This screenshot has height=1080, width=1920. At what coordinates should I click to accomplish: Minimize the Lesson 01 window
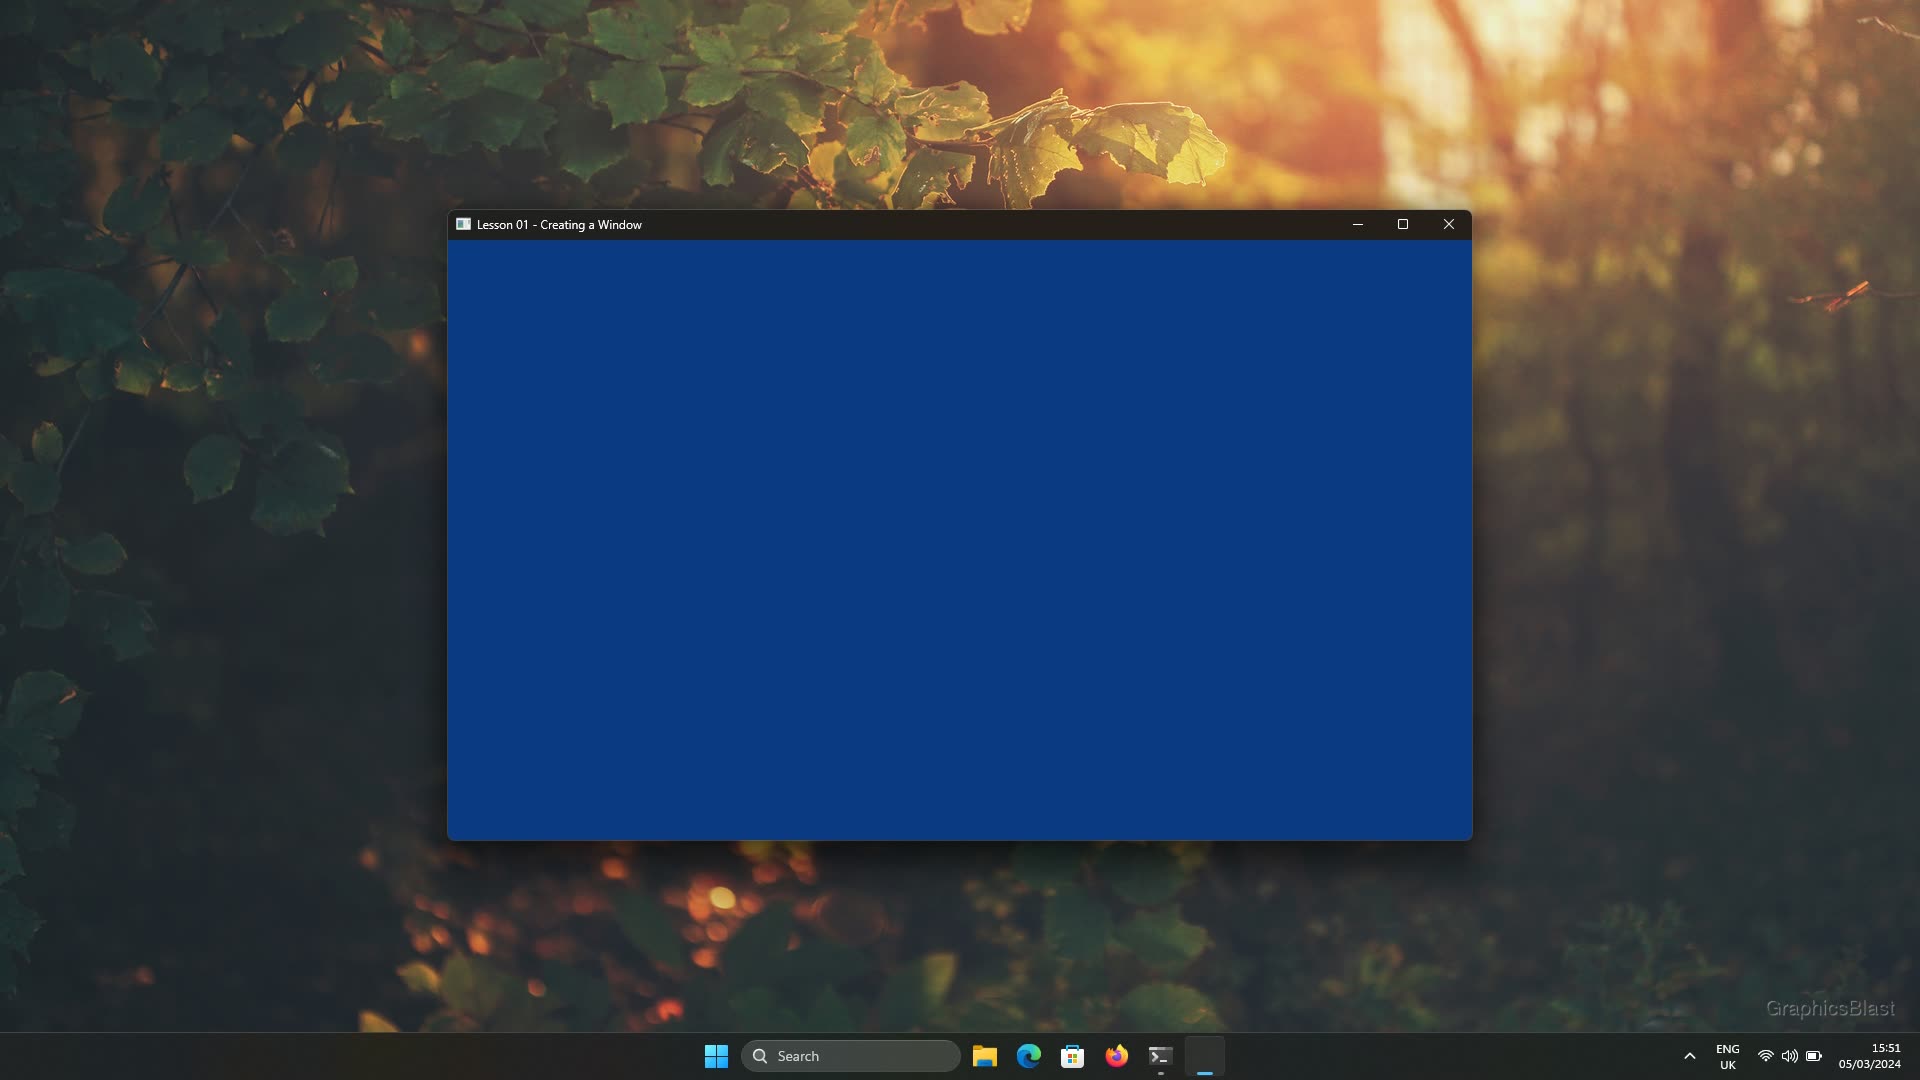coord(1357,223)
